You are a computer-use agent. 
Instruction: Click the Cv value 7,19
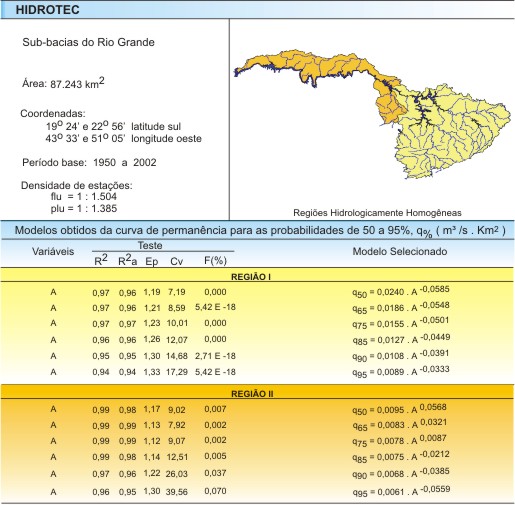176,292
